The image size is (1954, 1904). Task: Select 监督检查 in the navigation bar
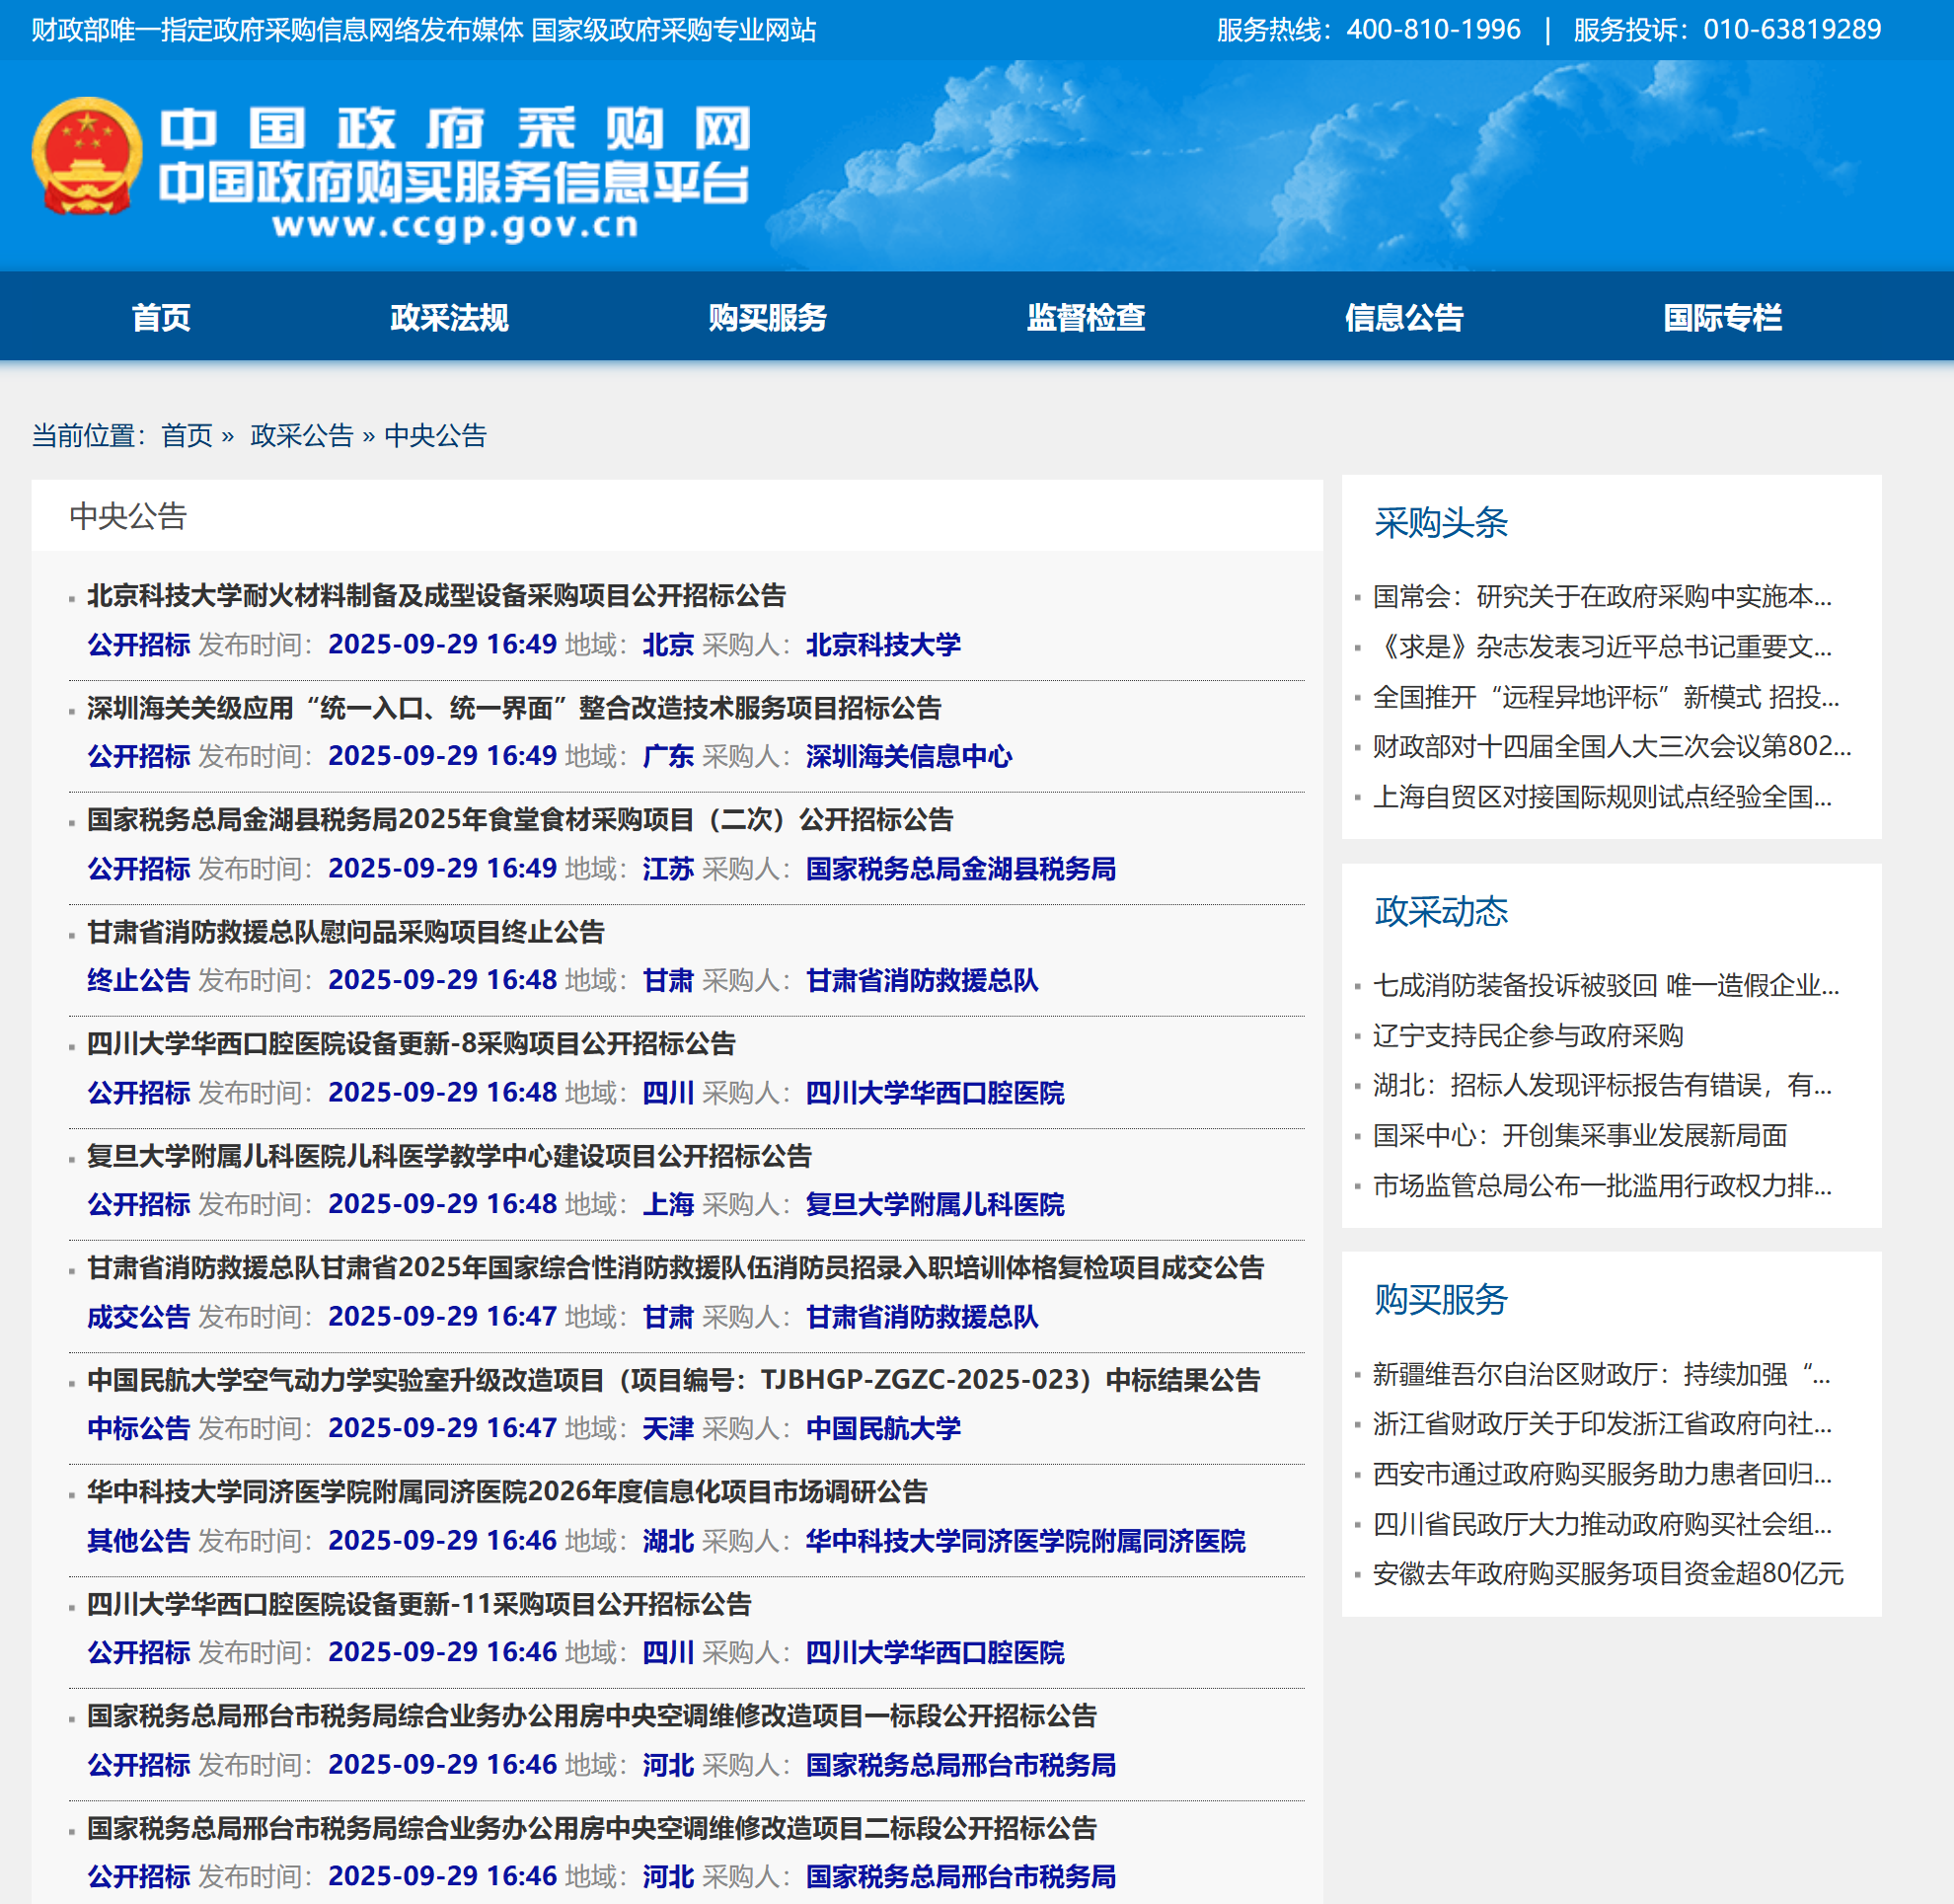[x=1085, y=318]
